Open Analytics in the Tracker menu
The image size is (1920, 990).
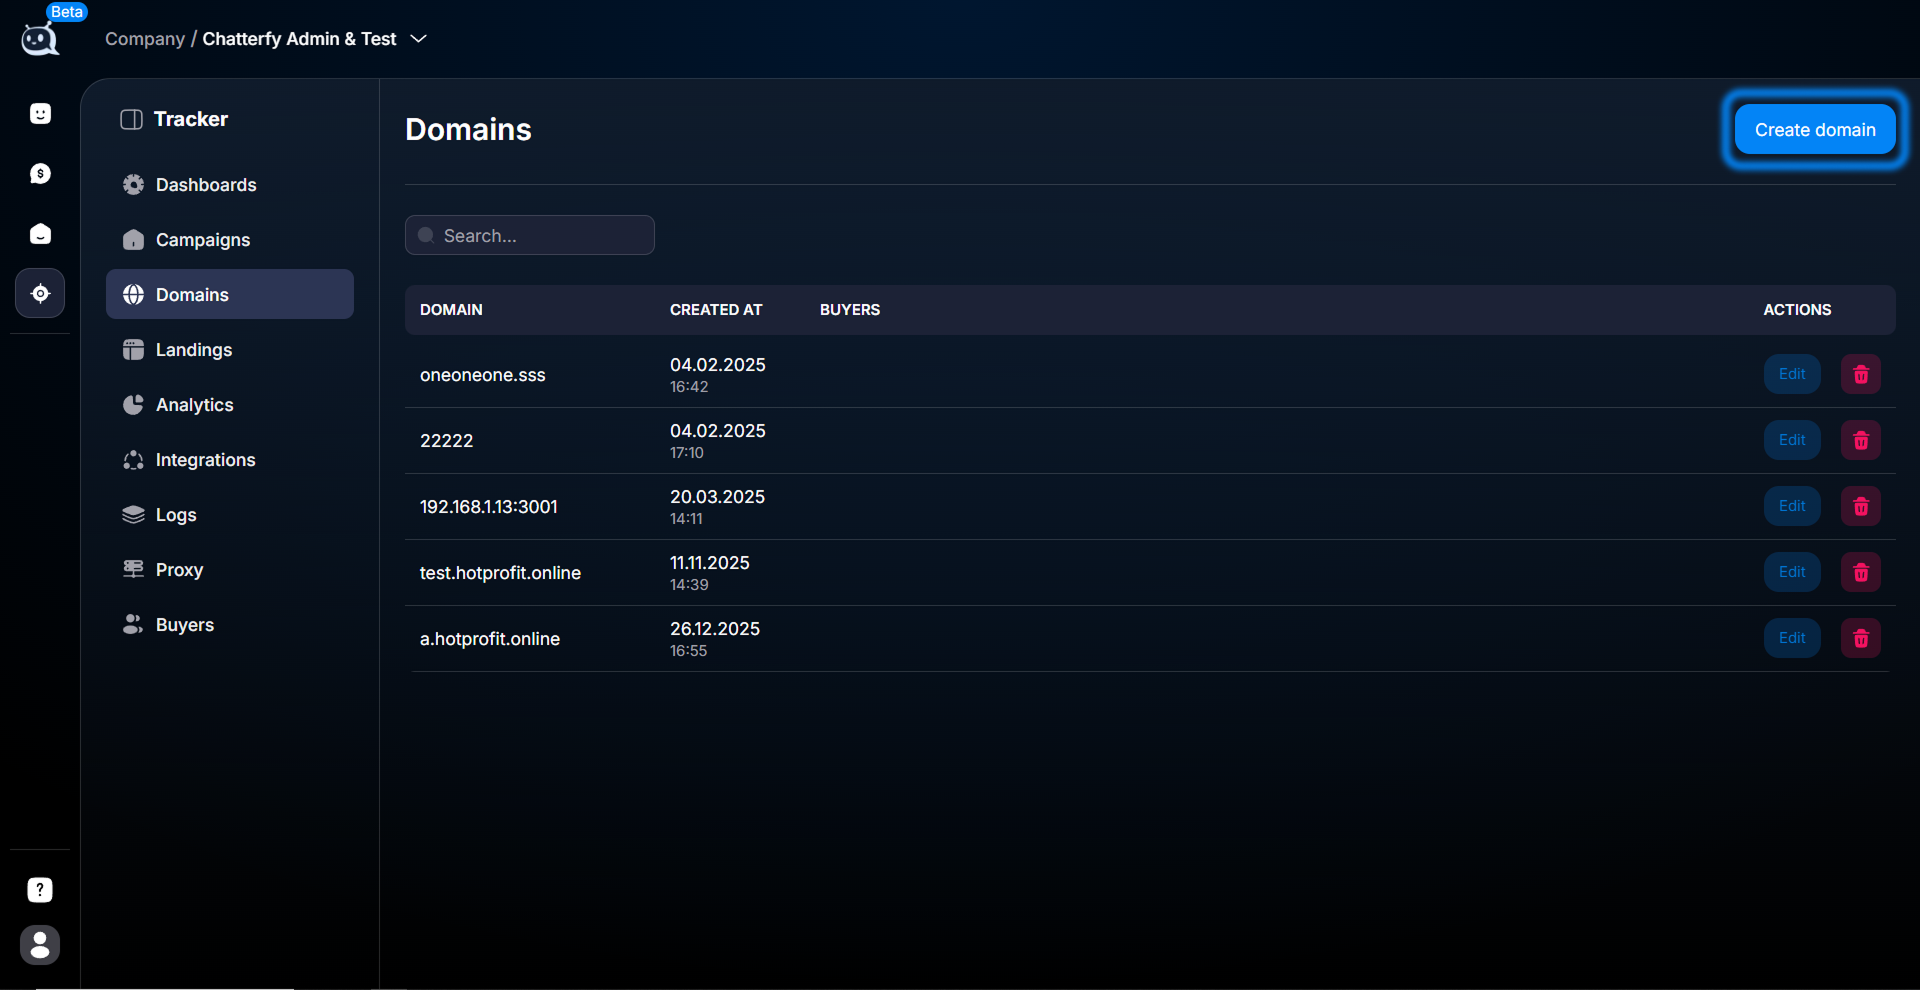230,405
